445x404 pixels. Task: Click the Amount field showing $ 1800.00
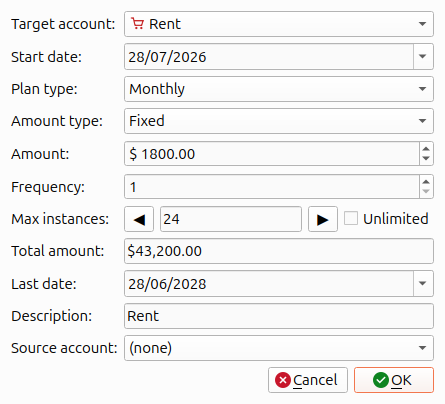point(272,154)
